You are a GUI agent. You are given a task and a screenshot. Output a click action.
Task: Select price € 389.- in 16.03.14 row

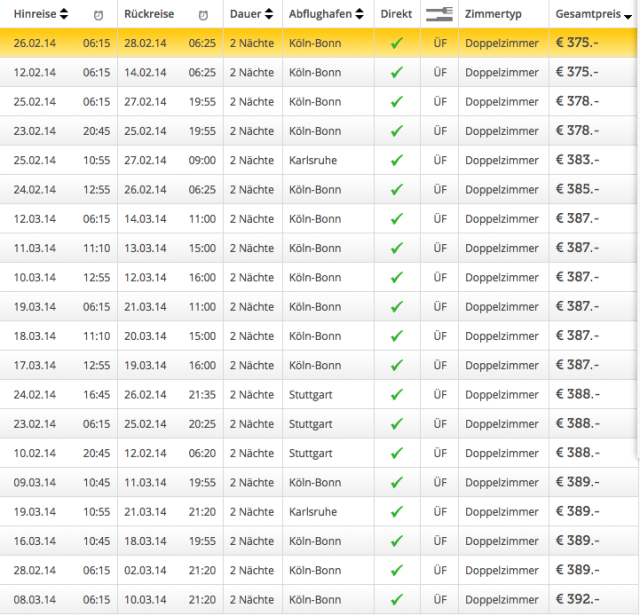(577, 541)
